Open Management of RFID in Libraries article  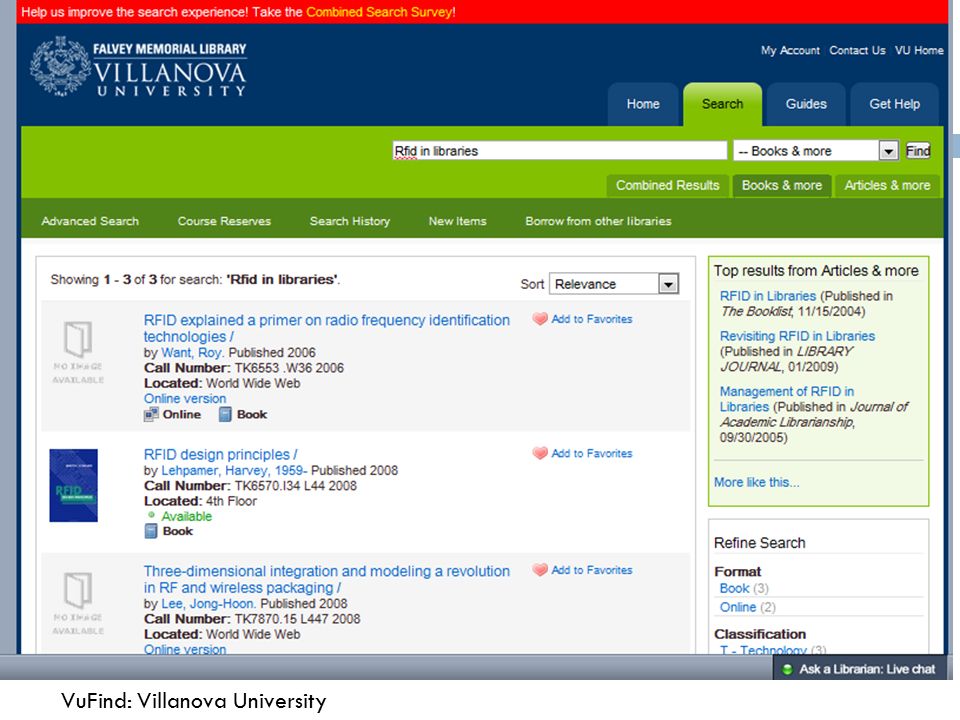(787, 399)
